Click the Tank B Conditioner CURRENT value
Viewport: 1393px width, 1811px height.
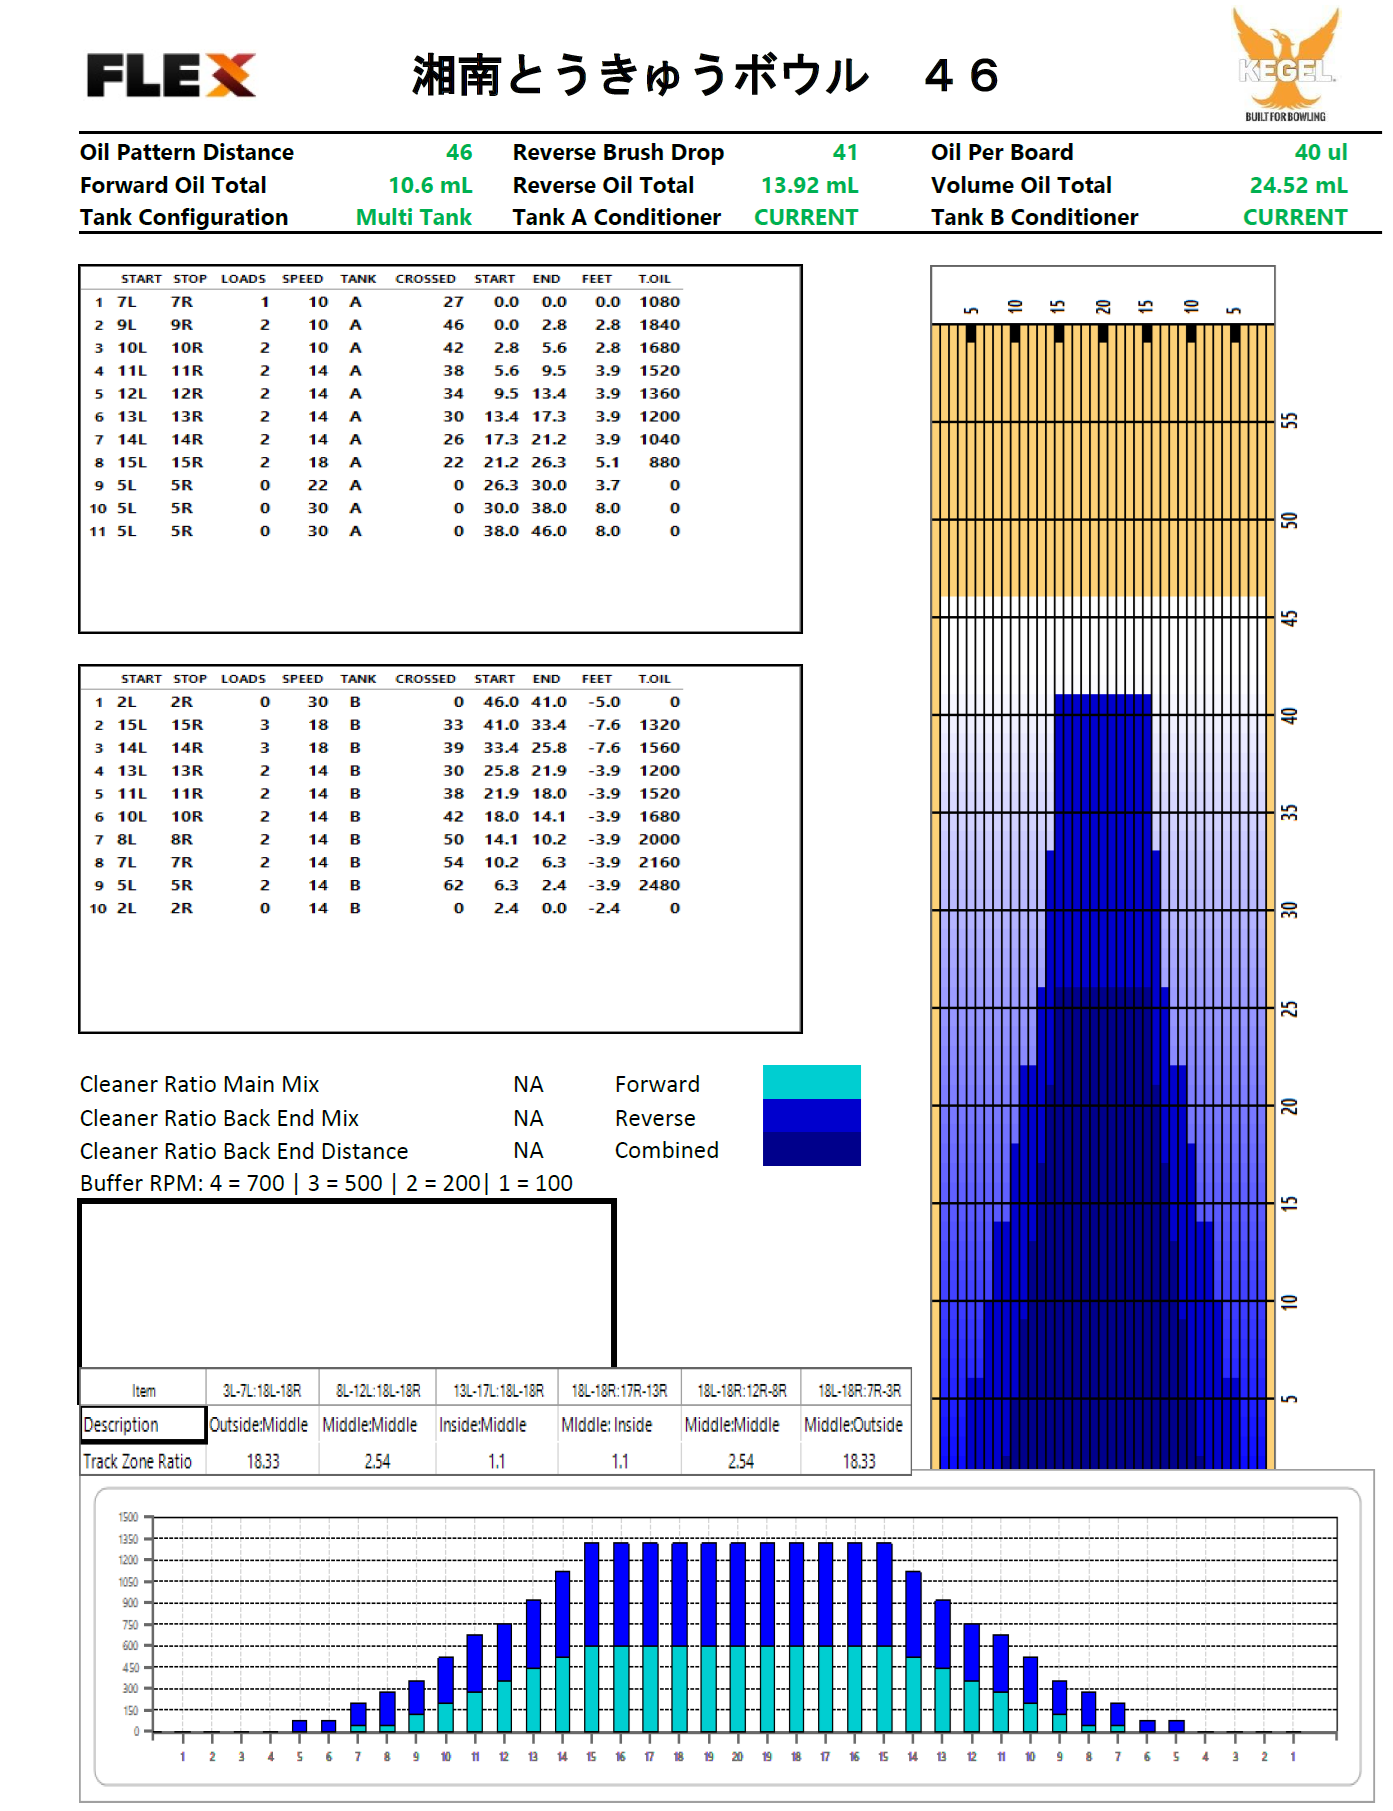[1294, 218]
